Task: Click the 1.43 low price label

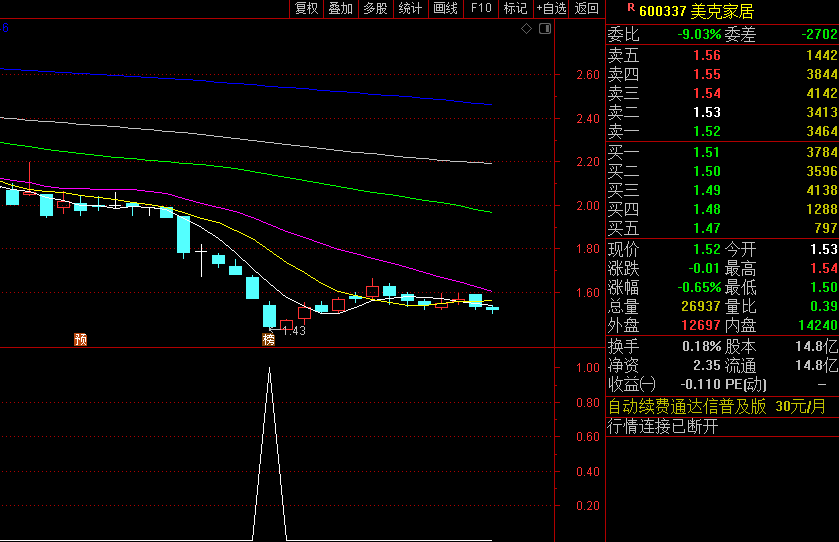Action: [293, 331]
